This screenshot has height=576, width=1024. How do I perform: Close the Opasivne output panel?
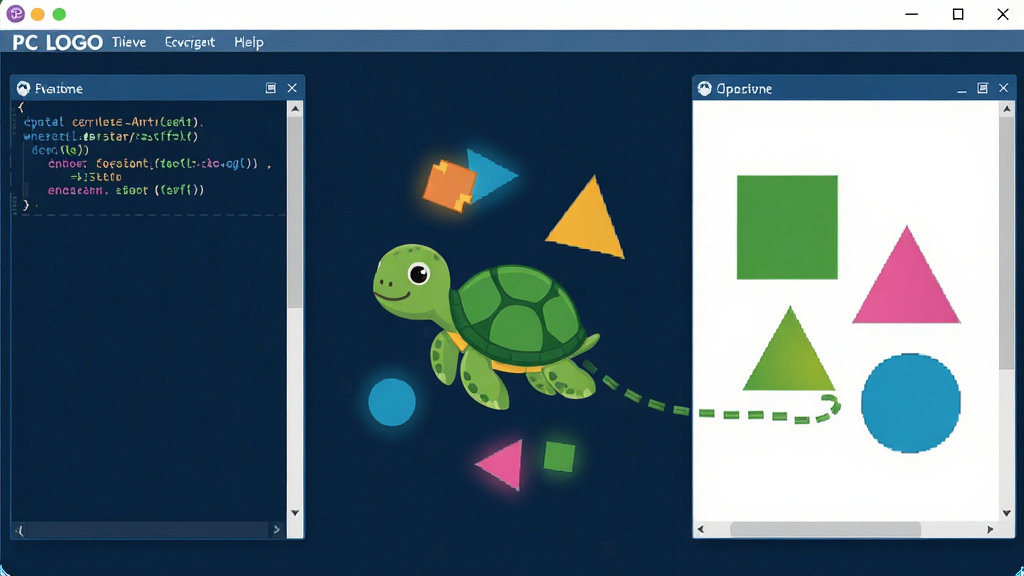point(1004,88)
